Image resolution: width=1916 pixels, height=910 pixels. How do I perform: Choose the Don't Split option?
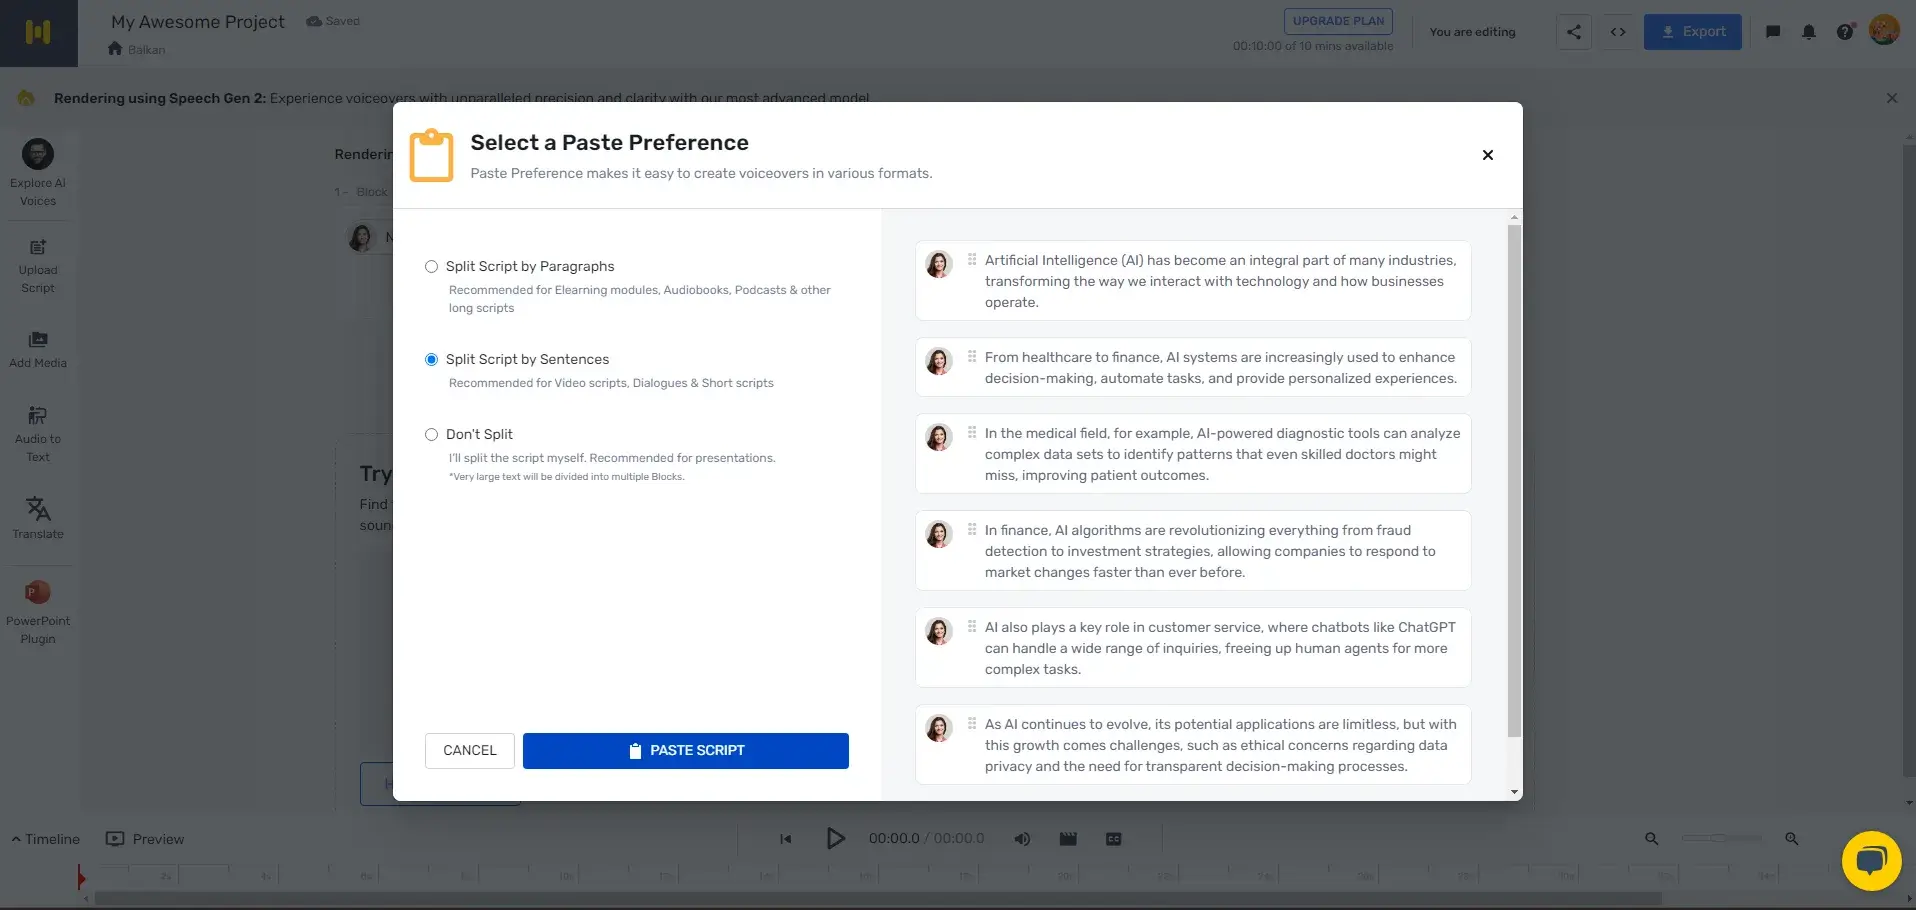click(431, 434)
